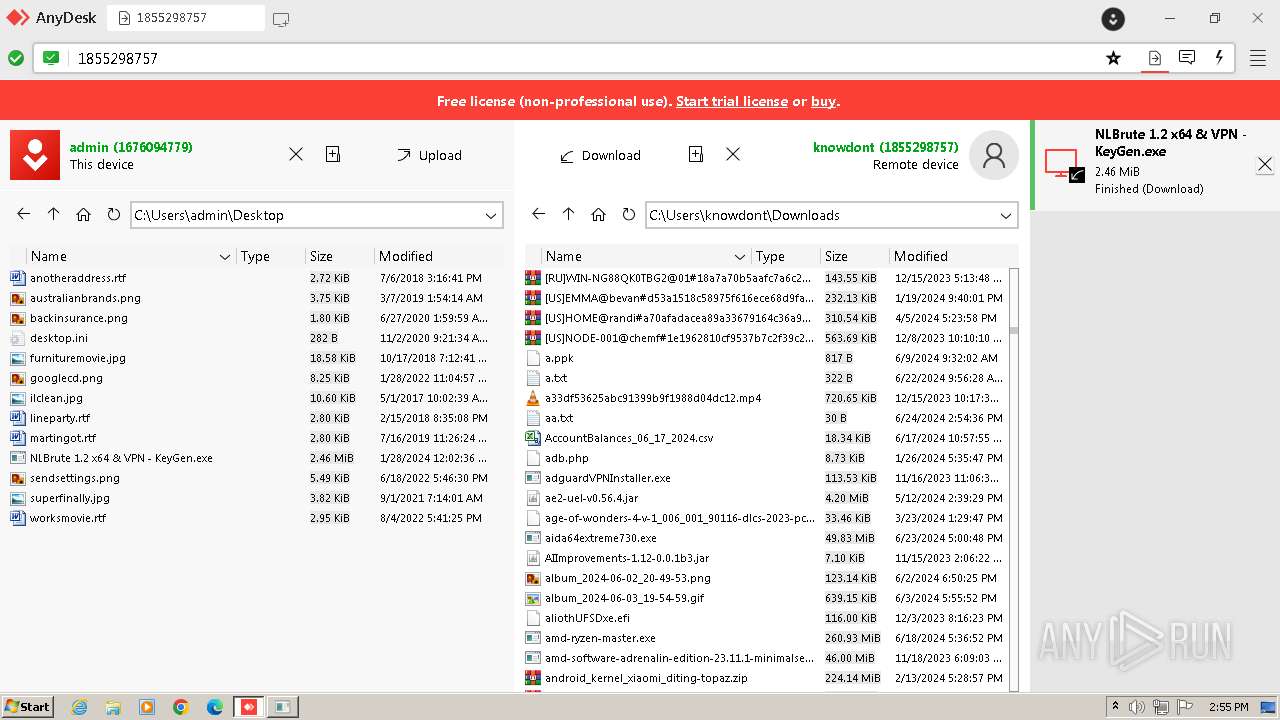The width and height of the screenshot is (1280, 720).
Task: Go back in the remote file panel
Action: pos(539,214)
